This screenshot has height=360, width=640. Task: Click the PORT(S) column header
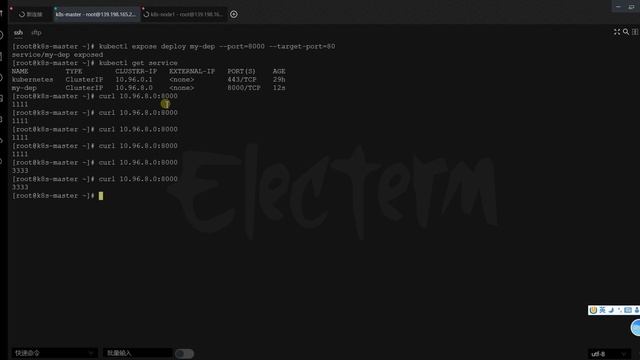coord(242,71)
